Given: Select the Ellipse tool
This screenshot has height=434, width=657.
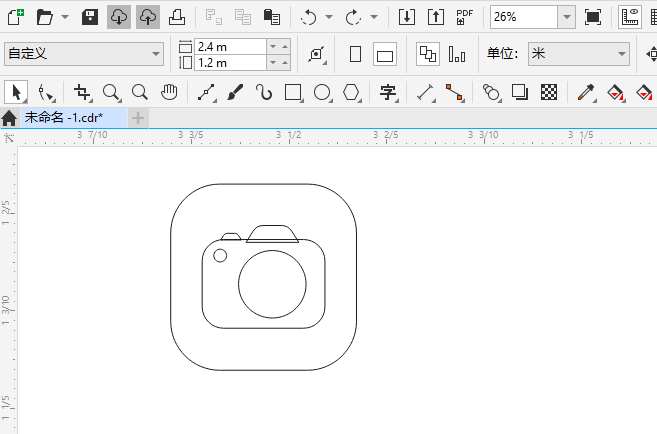Looking at the screenshot, I should 322,92.
